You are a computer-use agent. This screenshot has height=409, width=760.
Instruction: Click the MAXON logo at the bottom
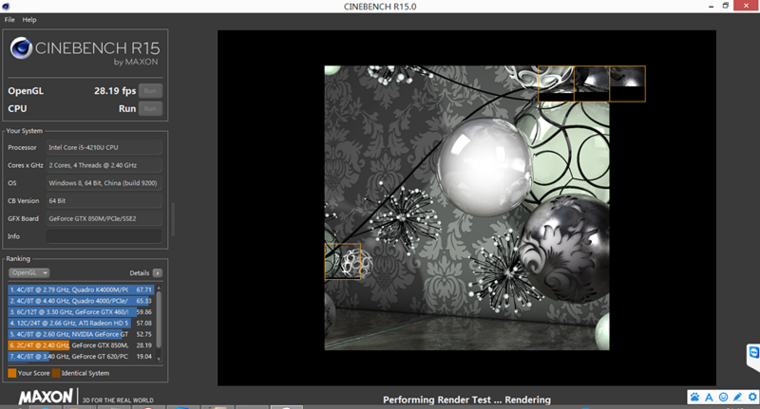[x=46, y=397]
